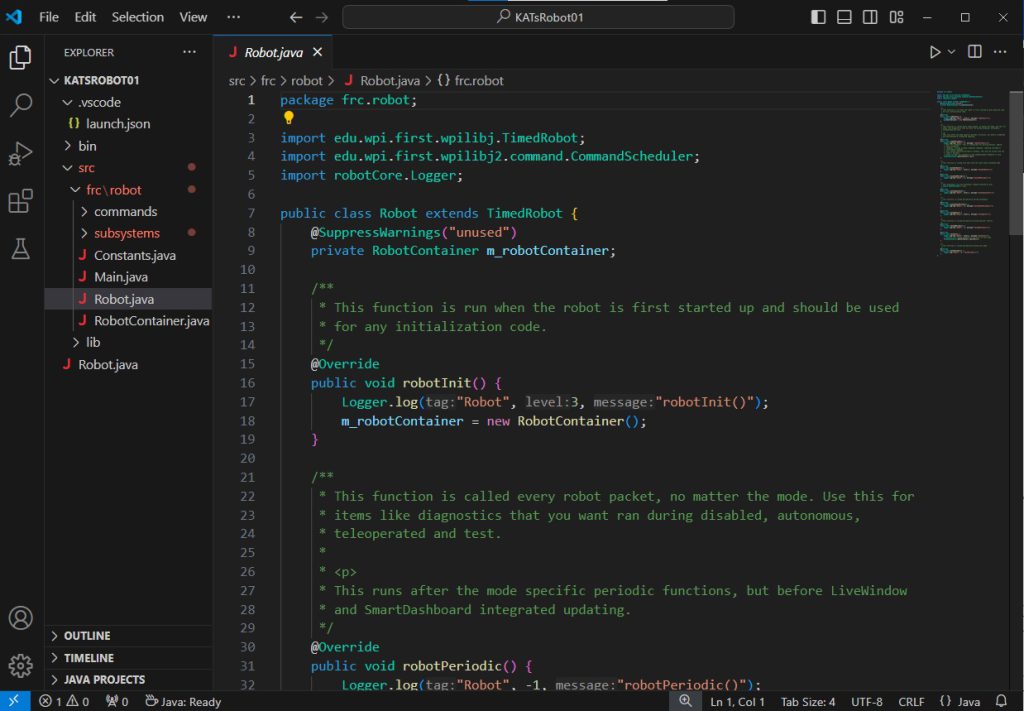Expand the lib folder

(128, 342)
